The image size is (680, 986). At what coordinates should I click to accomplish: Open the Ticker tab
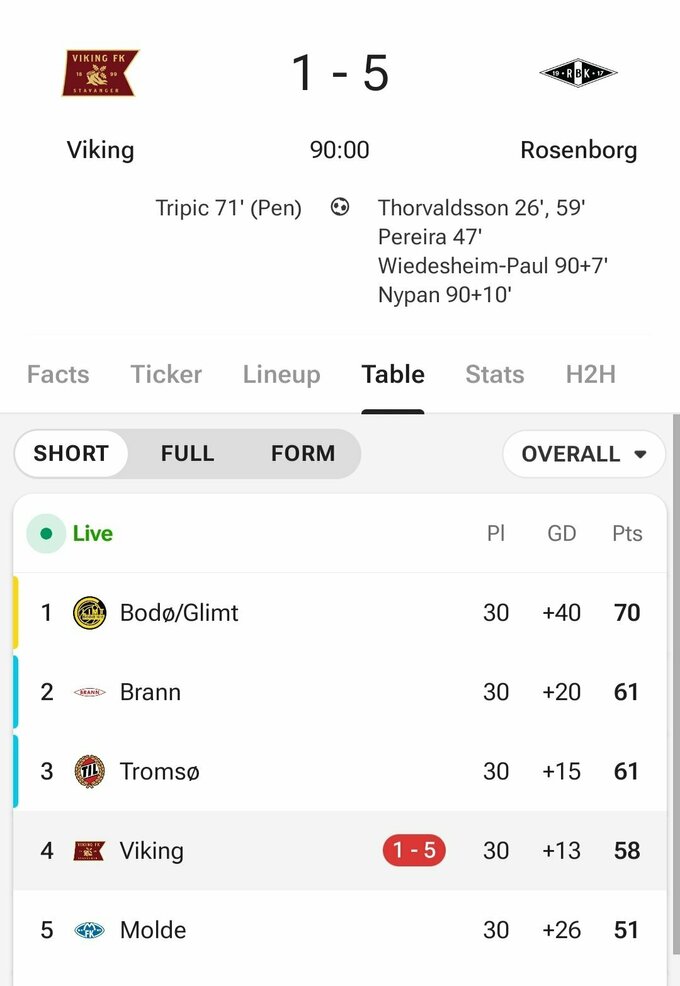coord(166,374)
